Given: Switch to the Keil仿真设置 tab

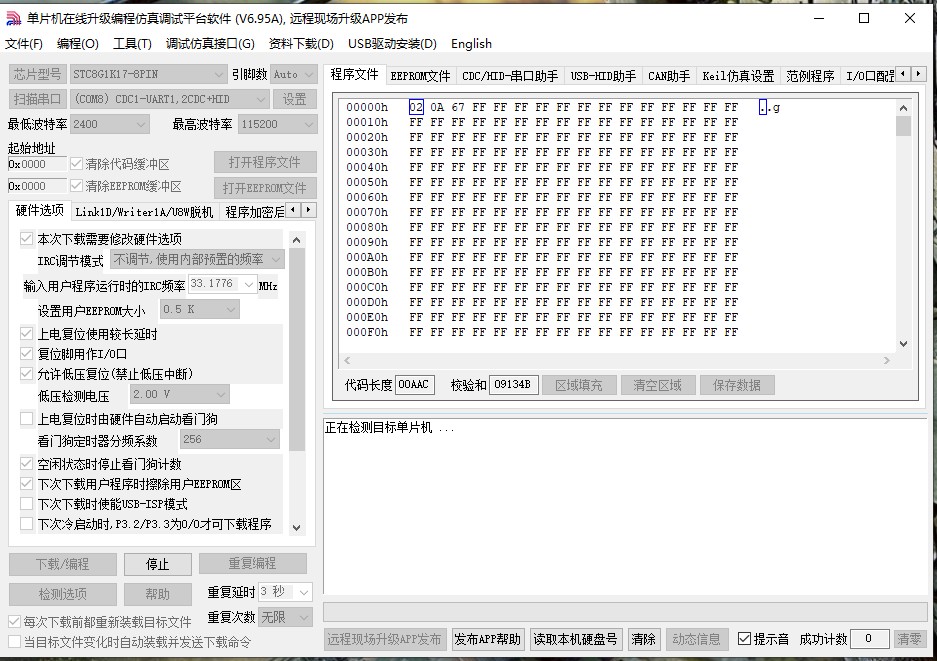Looking at the screenshot, I should (738, 76).
